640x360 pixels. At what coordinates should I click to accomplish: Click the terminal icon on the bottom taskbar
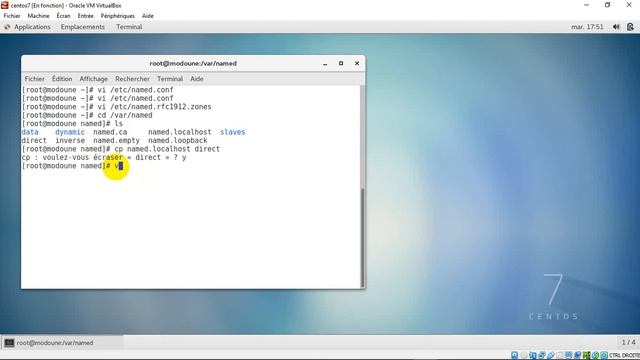[9, 343]
